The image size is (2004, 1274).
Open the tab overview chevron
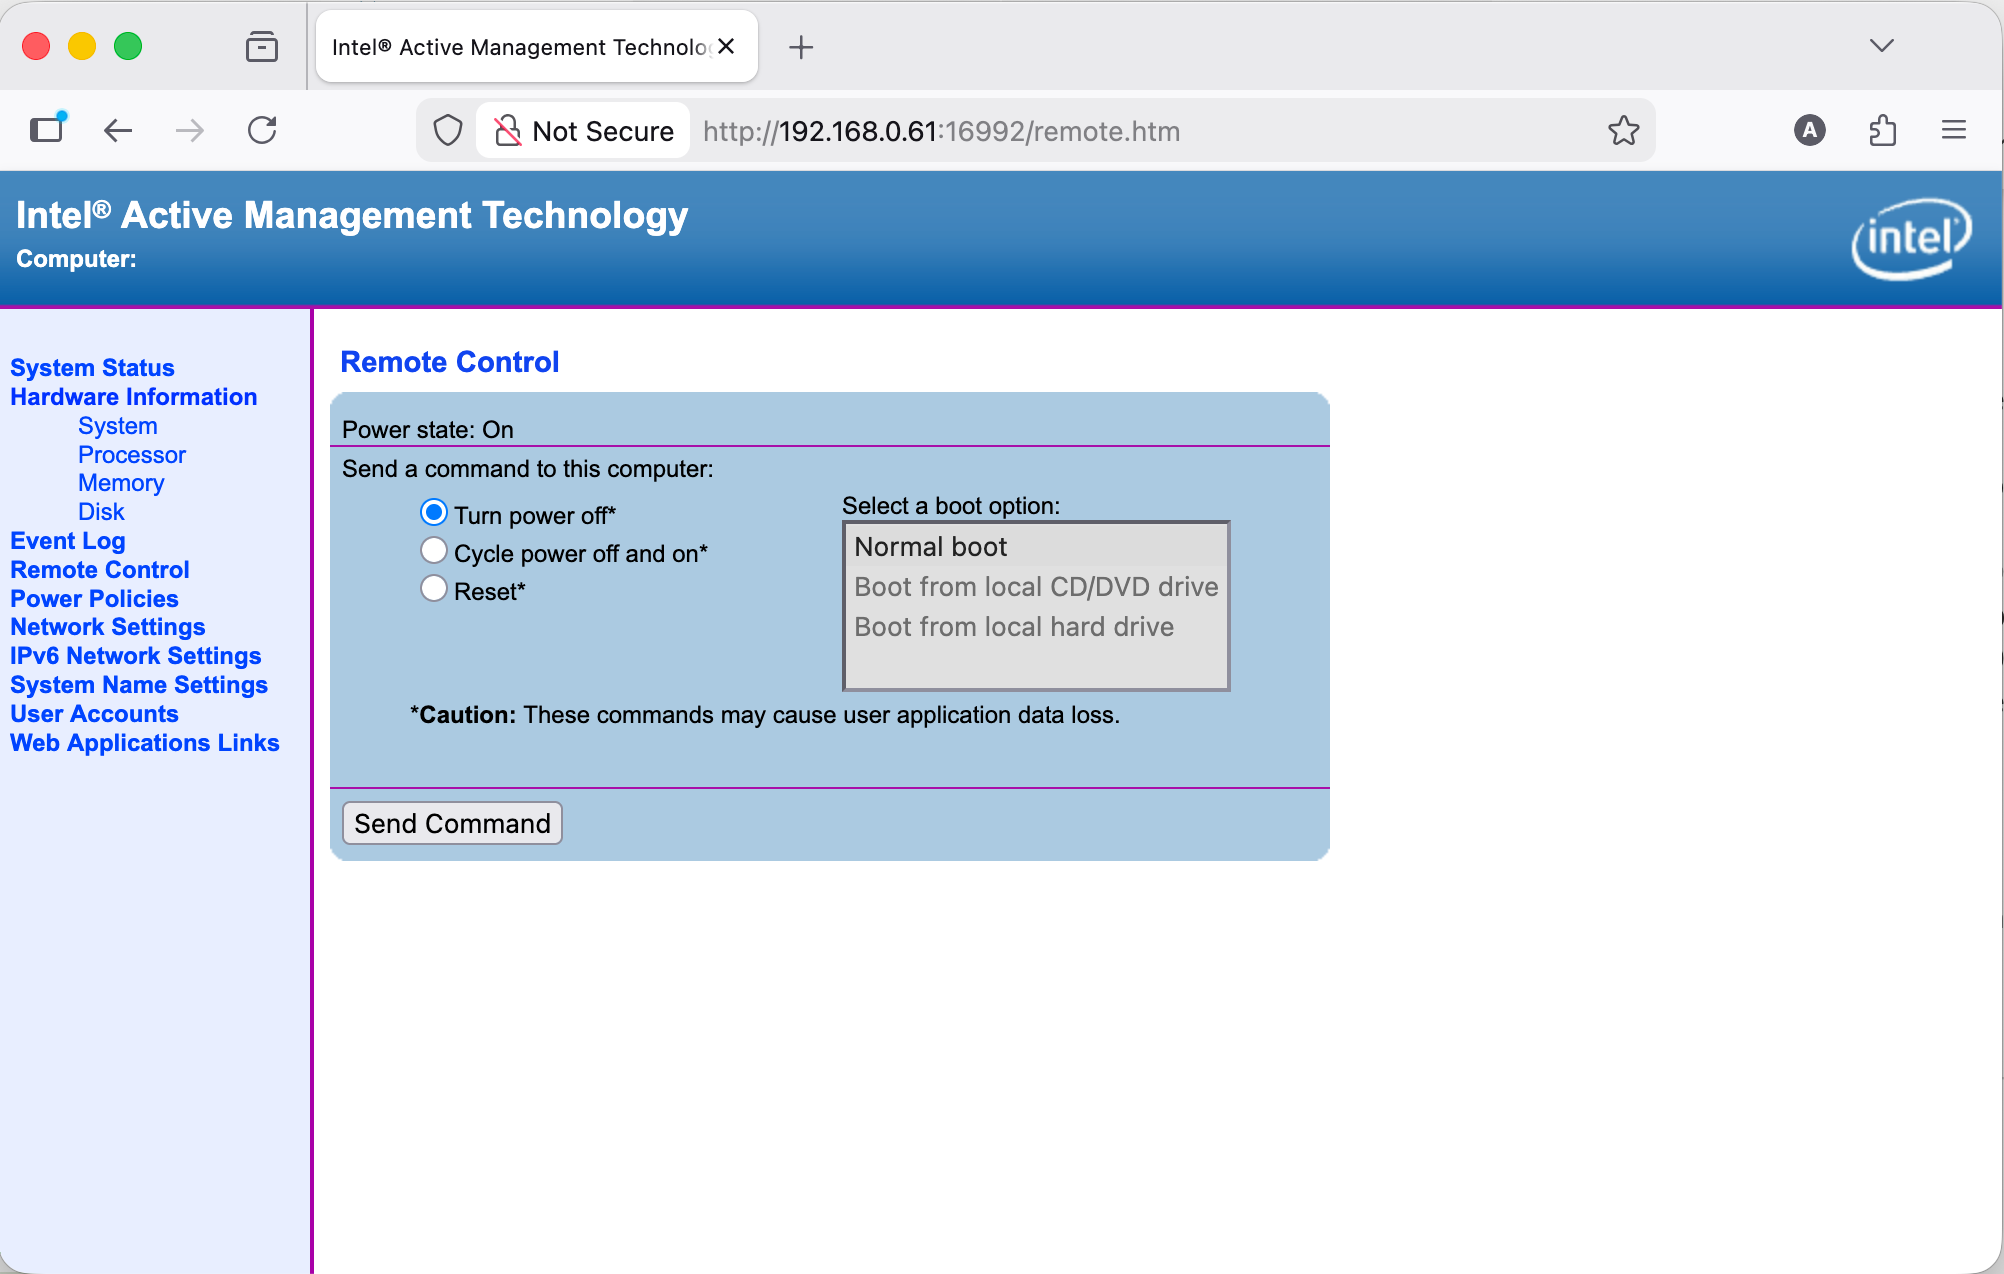click(x=1881, y=45)
